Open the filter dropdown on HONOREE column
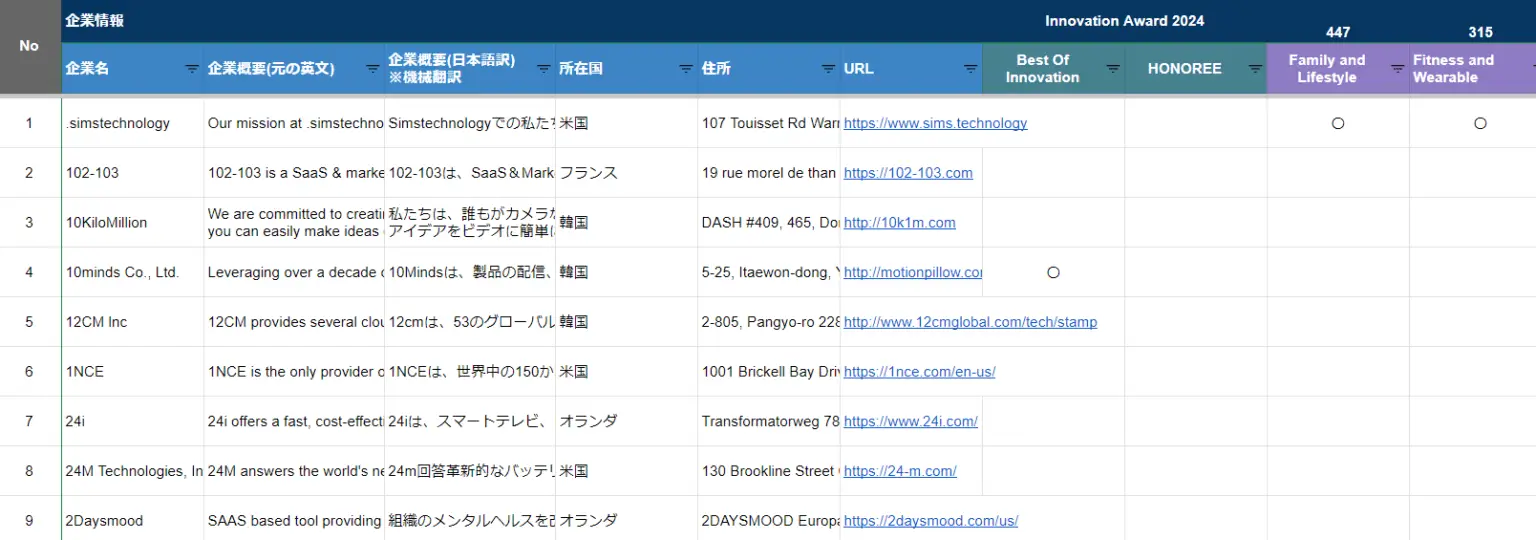This screenshot has width=1536, height=540. coord(1255,69)
